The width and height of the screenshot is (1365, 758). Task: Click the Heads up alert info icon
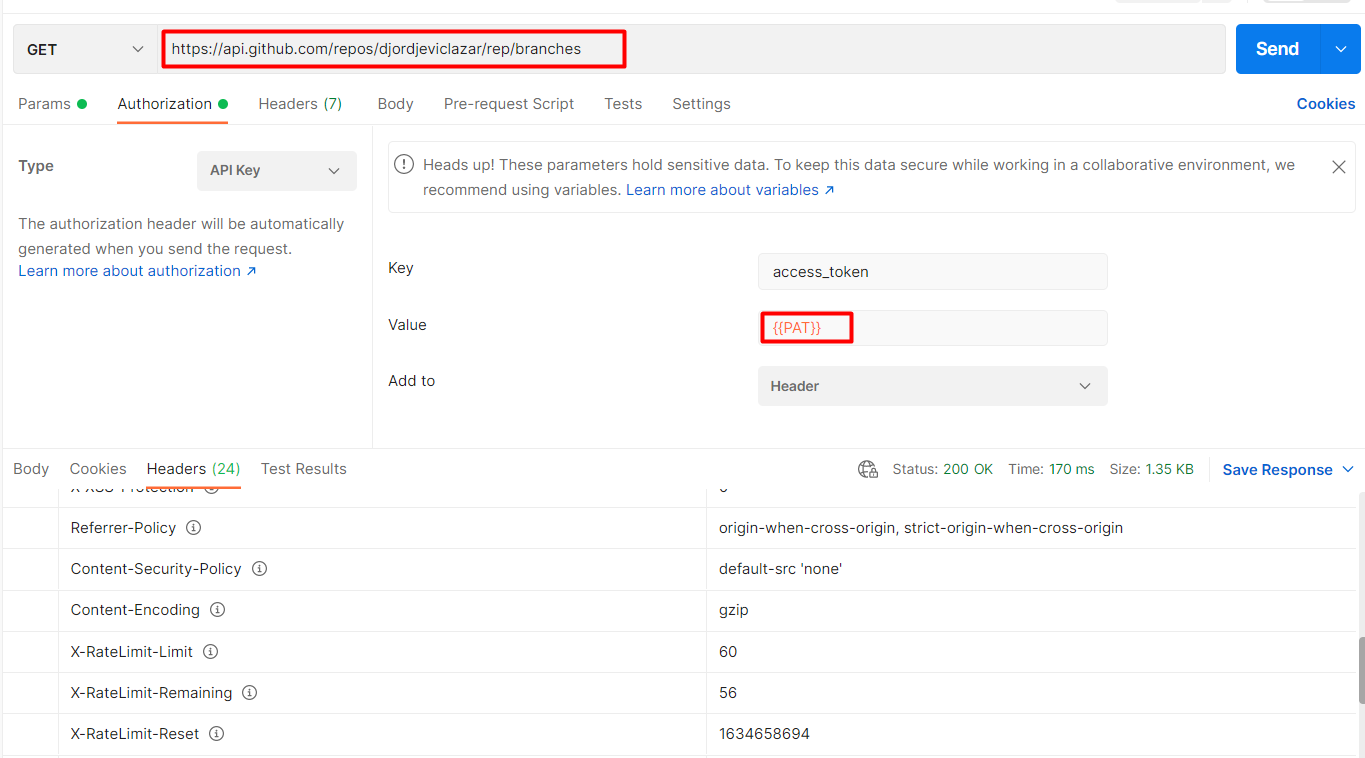[404, 164]
